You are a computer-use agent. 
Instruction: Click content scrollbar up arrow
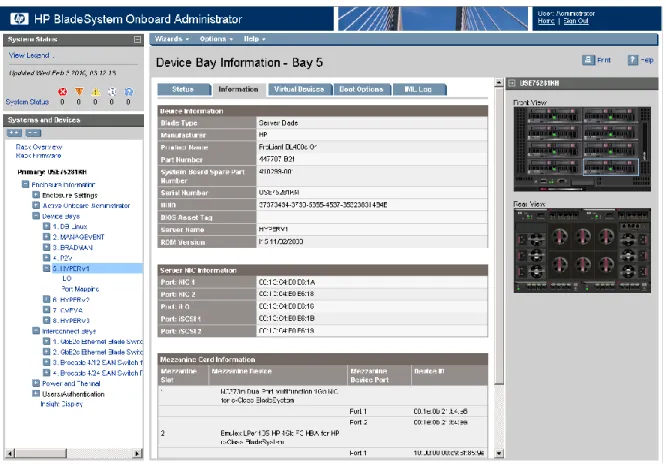(499, 82)
